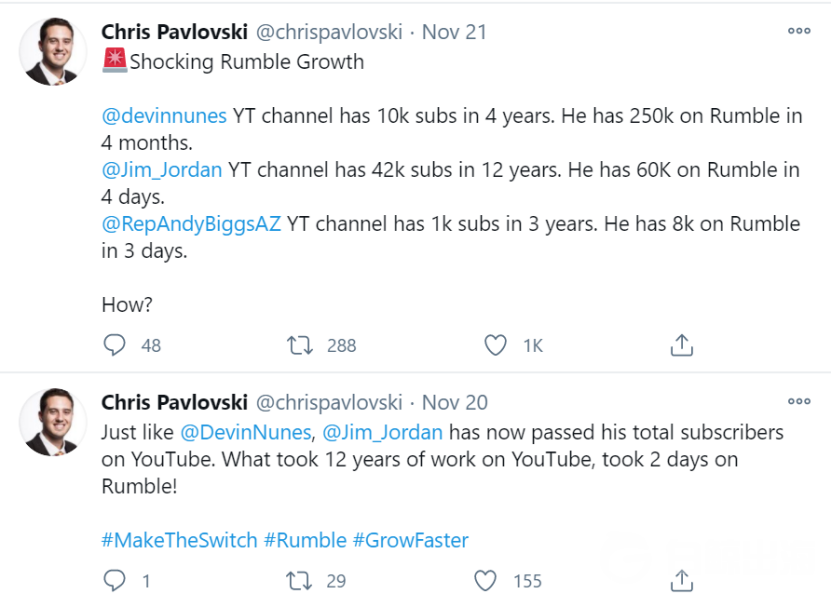Open more options on Nov 21 tweet
The image size is (831, 607).
(798, 31)
